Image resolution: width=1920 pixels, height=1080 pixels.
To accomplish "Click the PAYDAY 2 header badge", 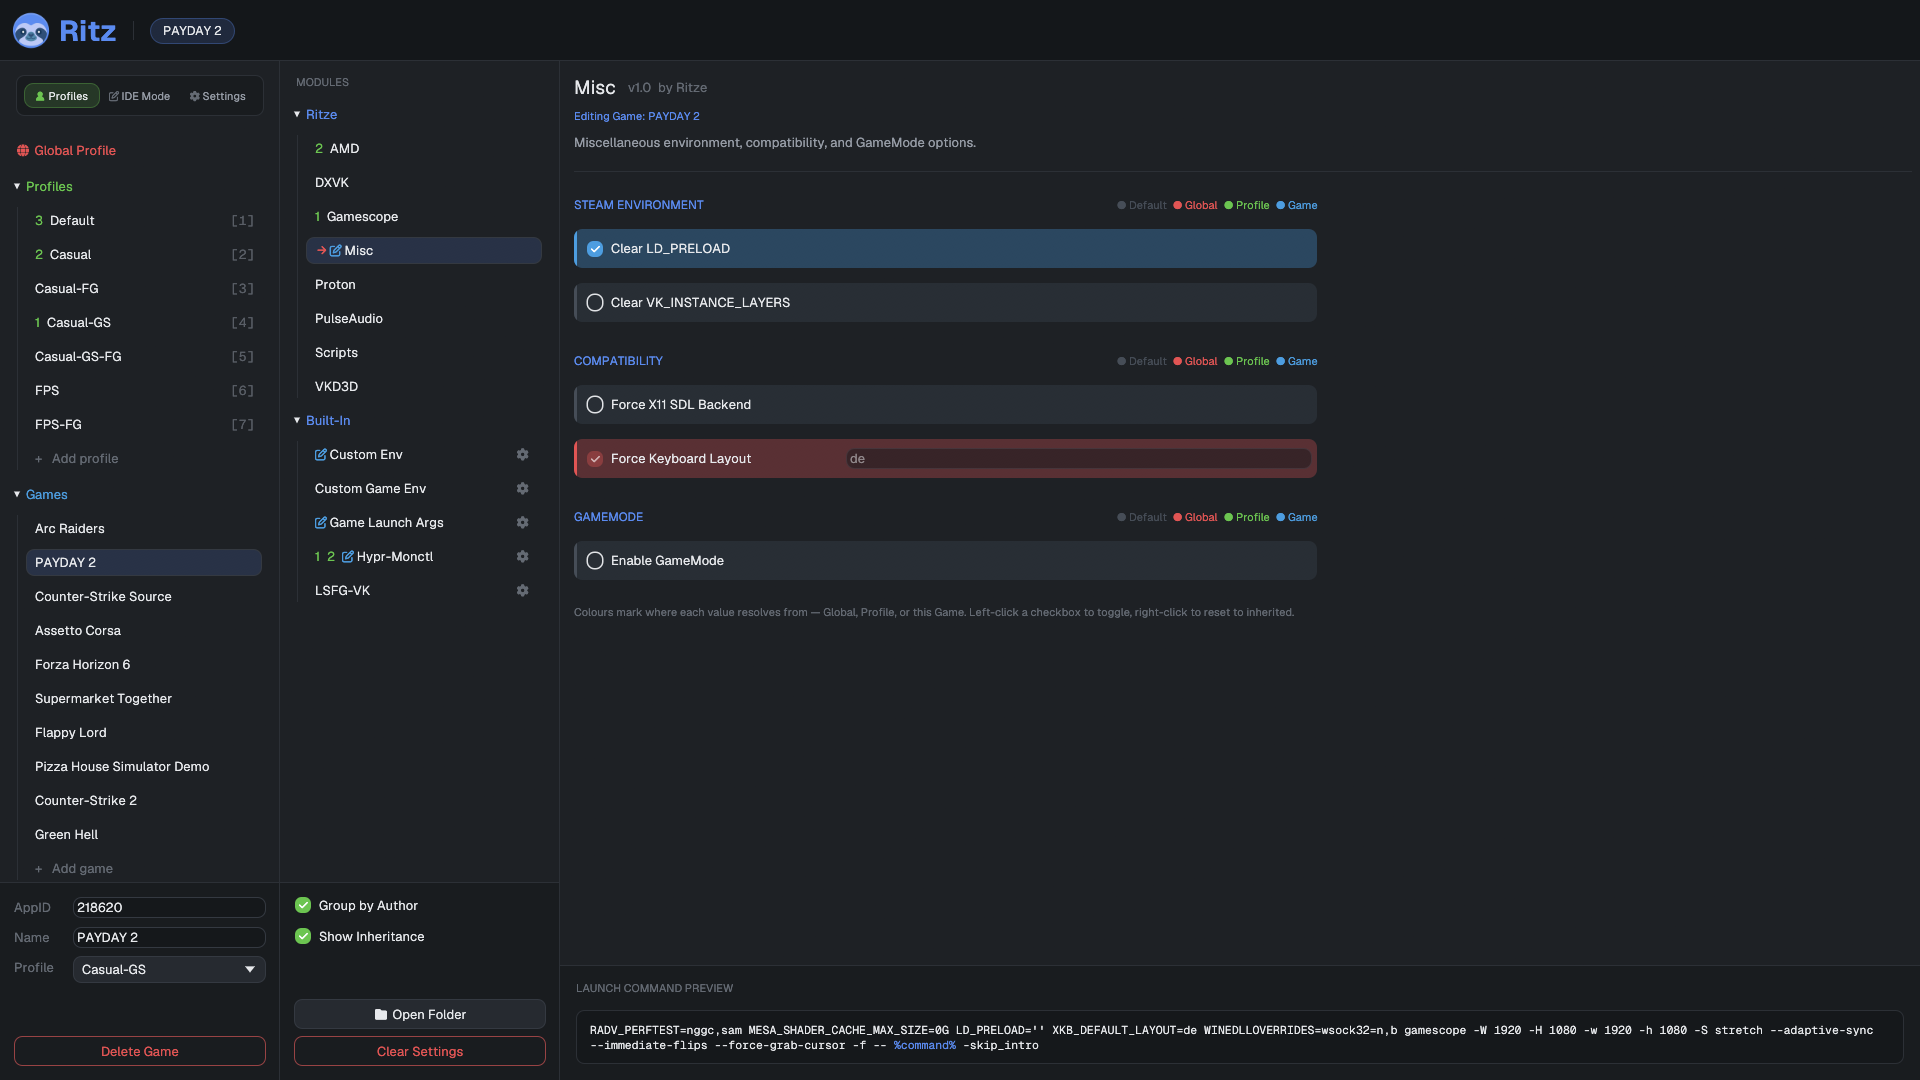I will (192, 31).
